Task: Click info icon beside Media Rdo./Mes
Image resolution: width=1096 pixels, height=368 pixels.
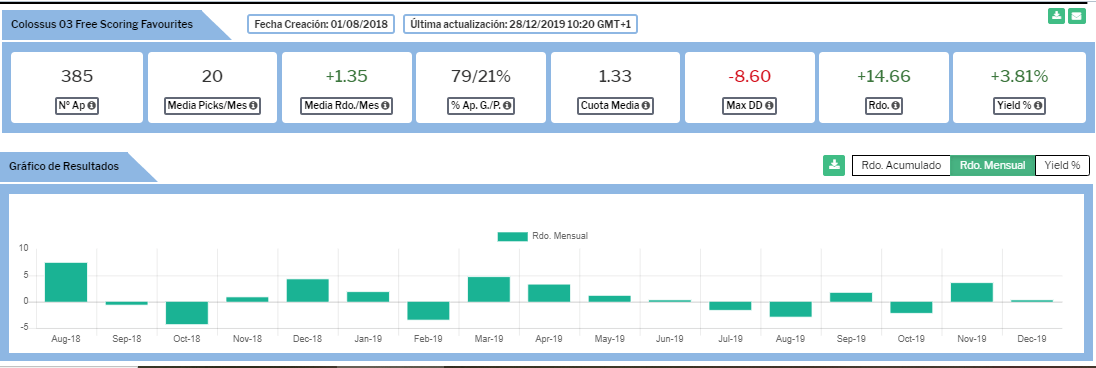Action: pyautogui.click(x=384, y=106)
